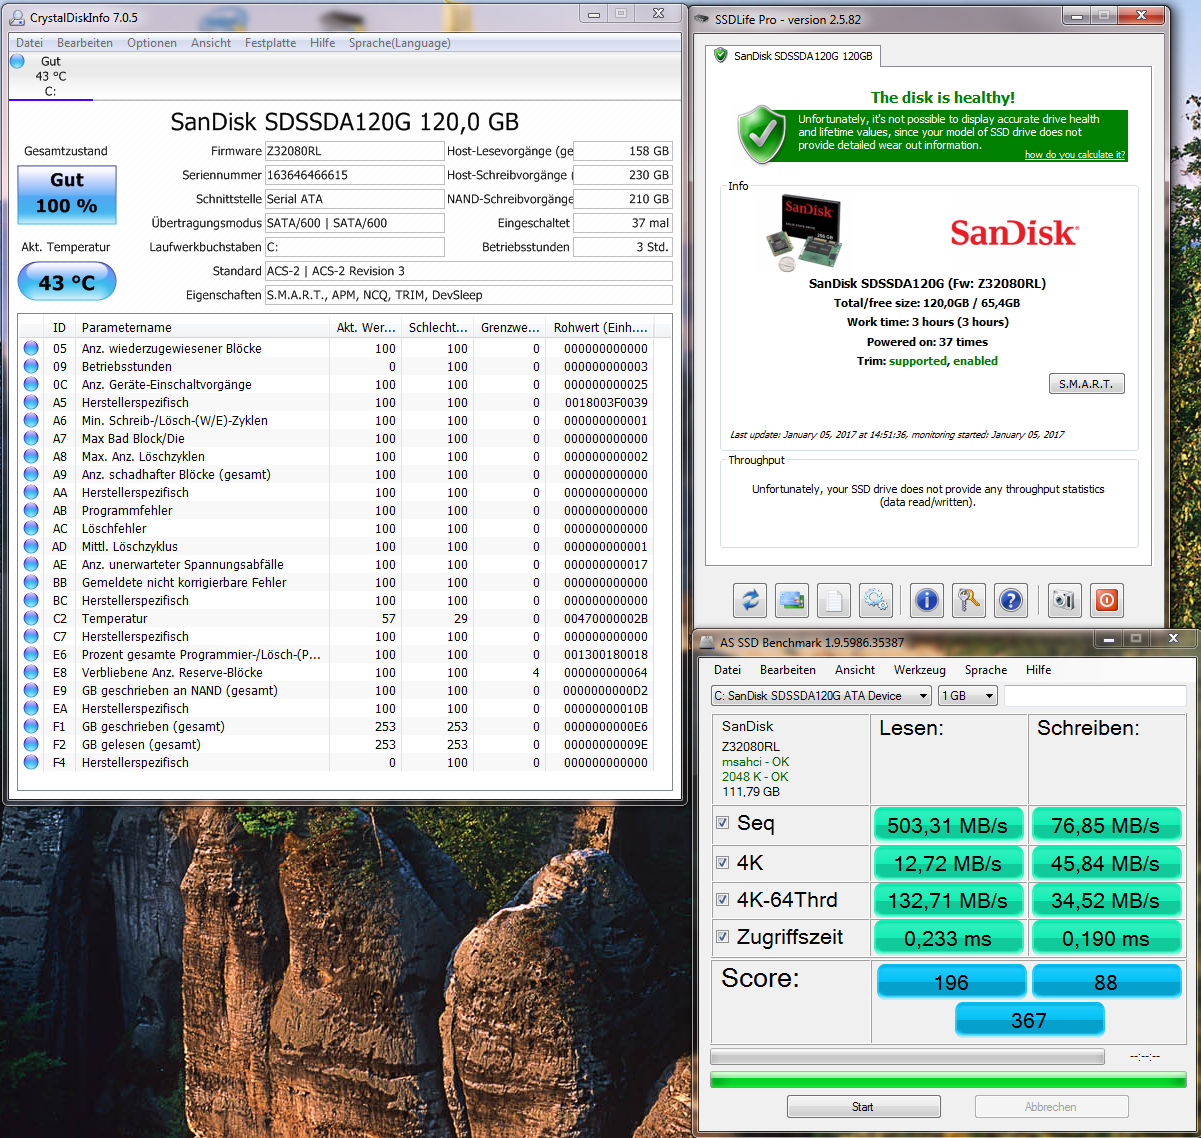Screen dimensions: 1201x1138
Task: Click the 'how do you calculate it?' link
Action: click(x=1075, y=155)
